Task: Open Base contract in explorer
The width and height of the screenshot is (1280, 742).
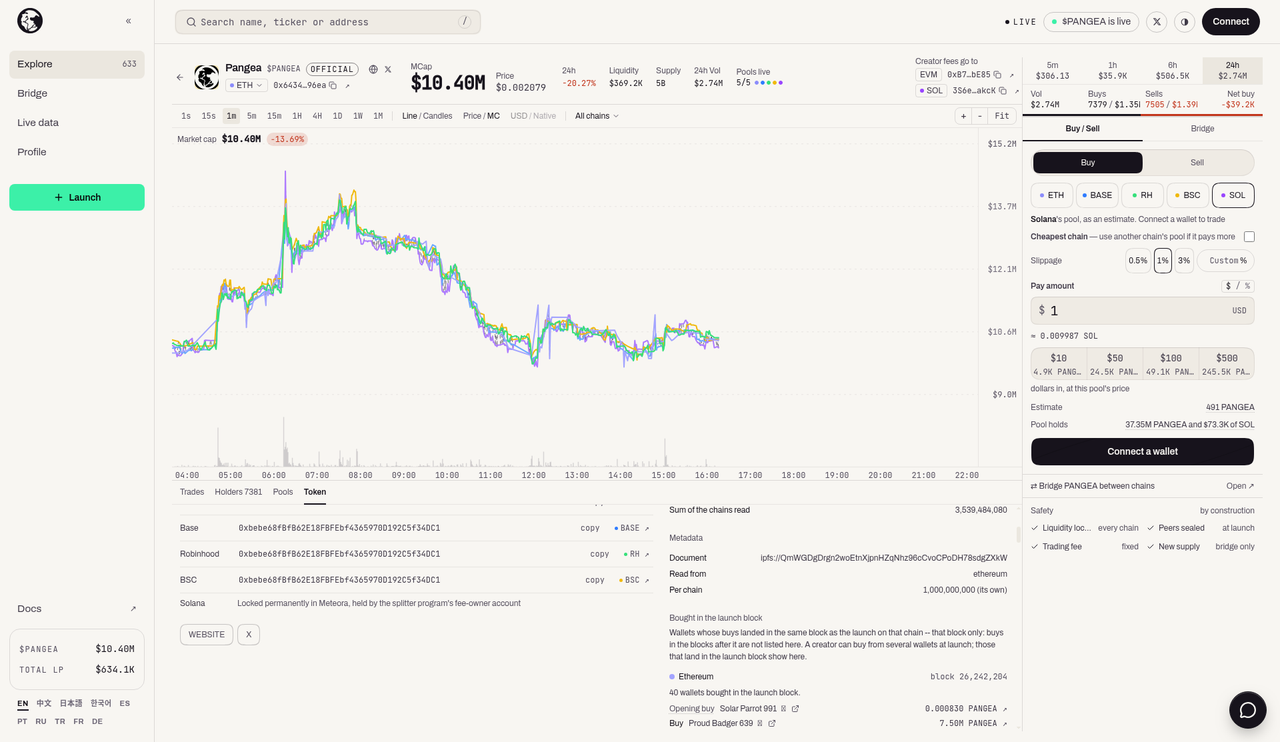Action: tap(632, 528)
